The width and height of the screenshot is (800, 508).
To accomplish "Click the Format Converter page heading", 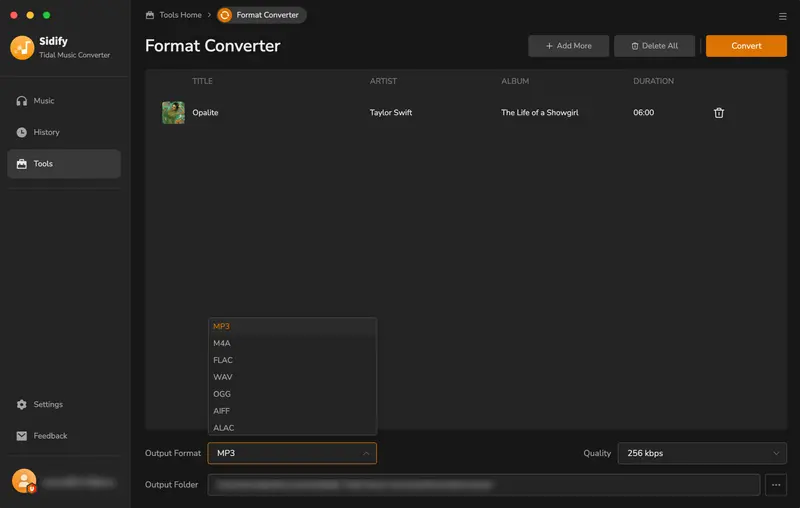I will (213, 46).
